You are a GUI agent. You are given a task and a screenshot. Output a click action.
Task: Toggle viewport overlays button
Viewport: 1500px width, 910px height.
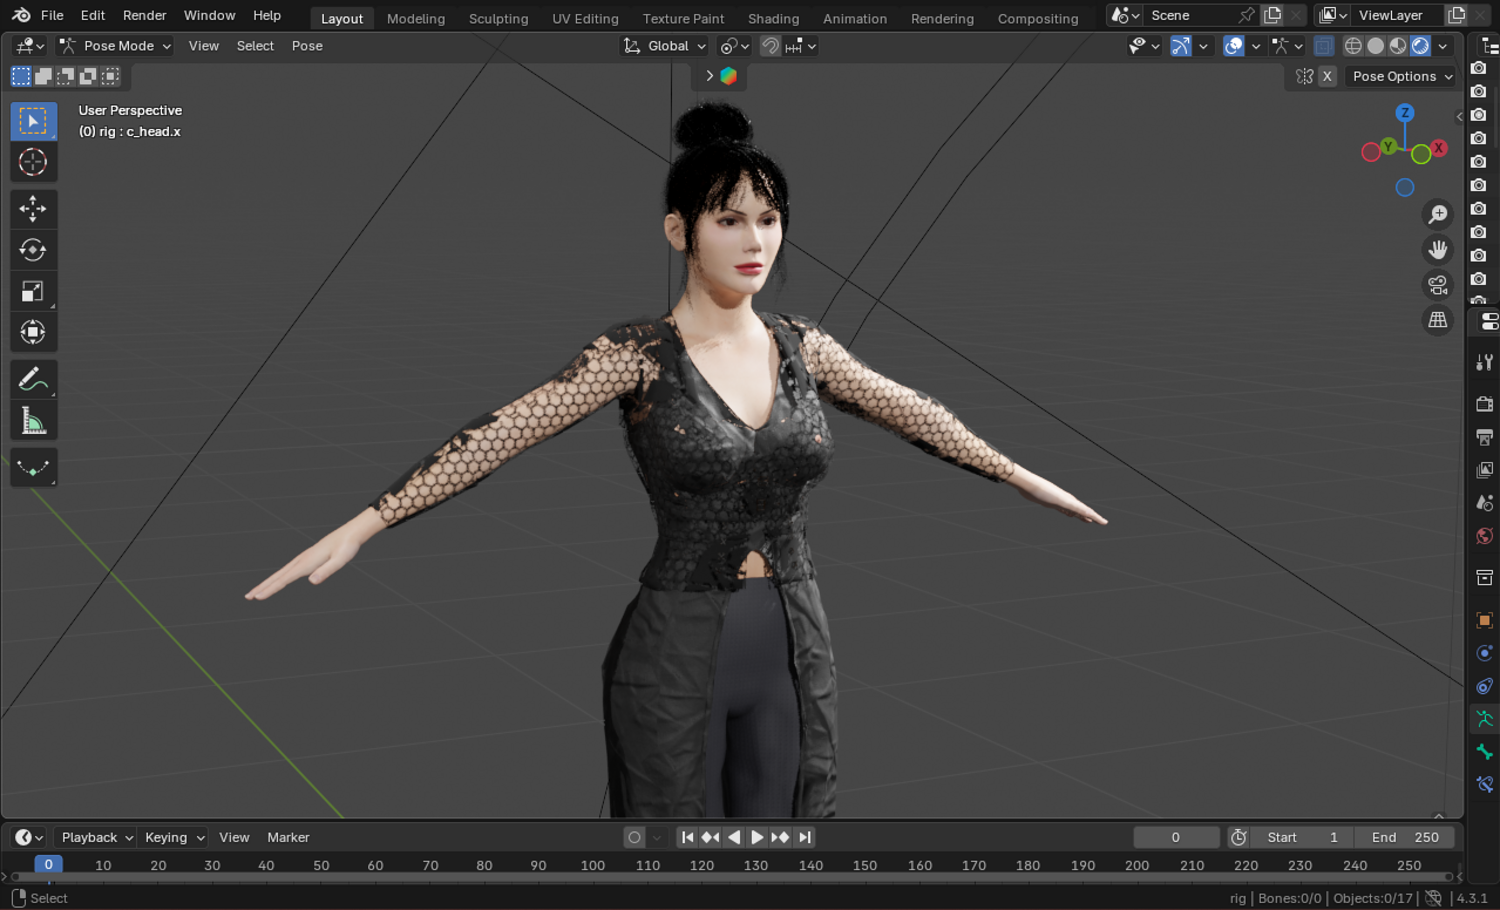(1234, 46)
